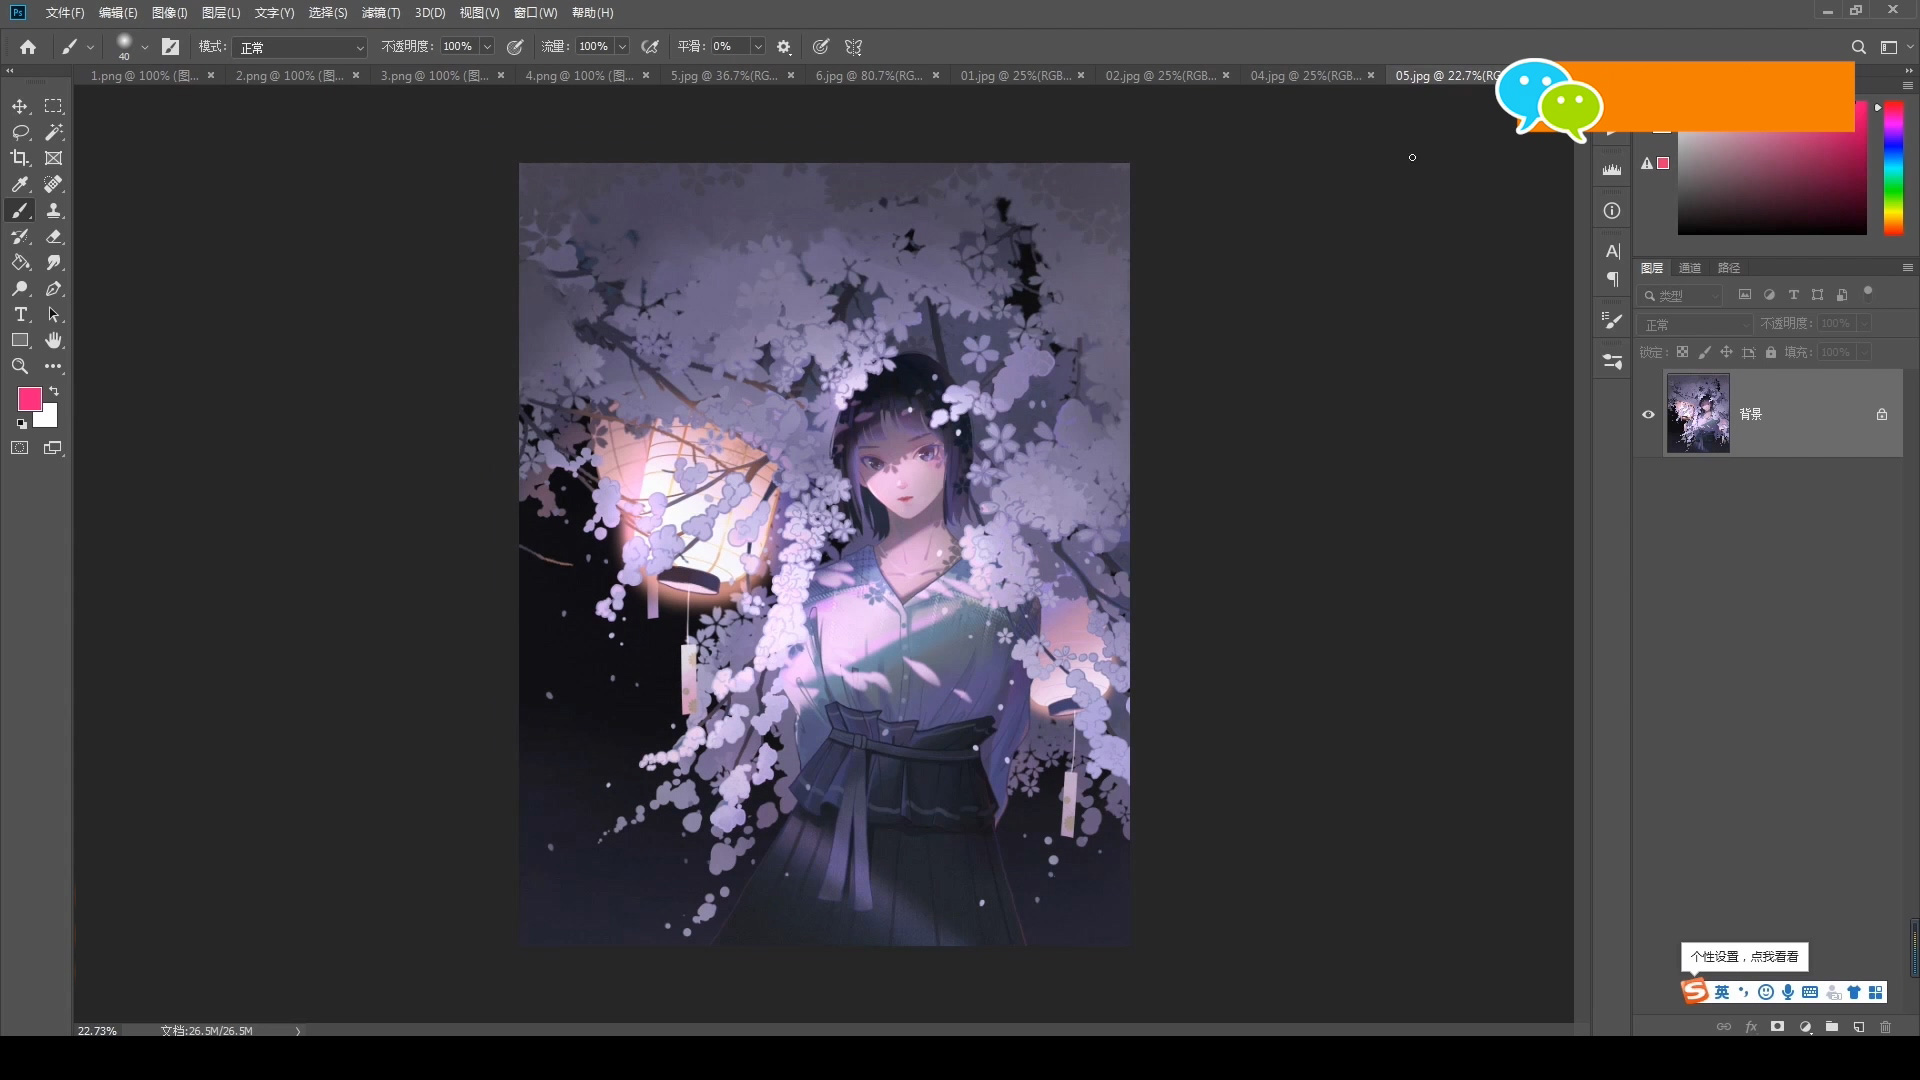Select the Smudge tool
Viewport: 1920px width, 1080px height.
pyautogui.click(x=54, y=262)
